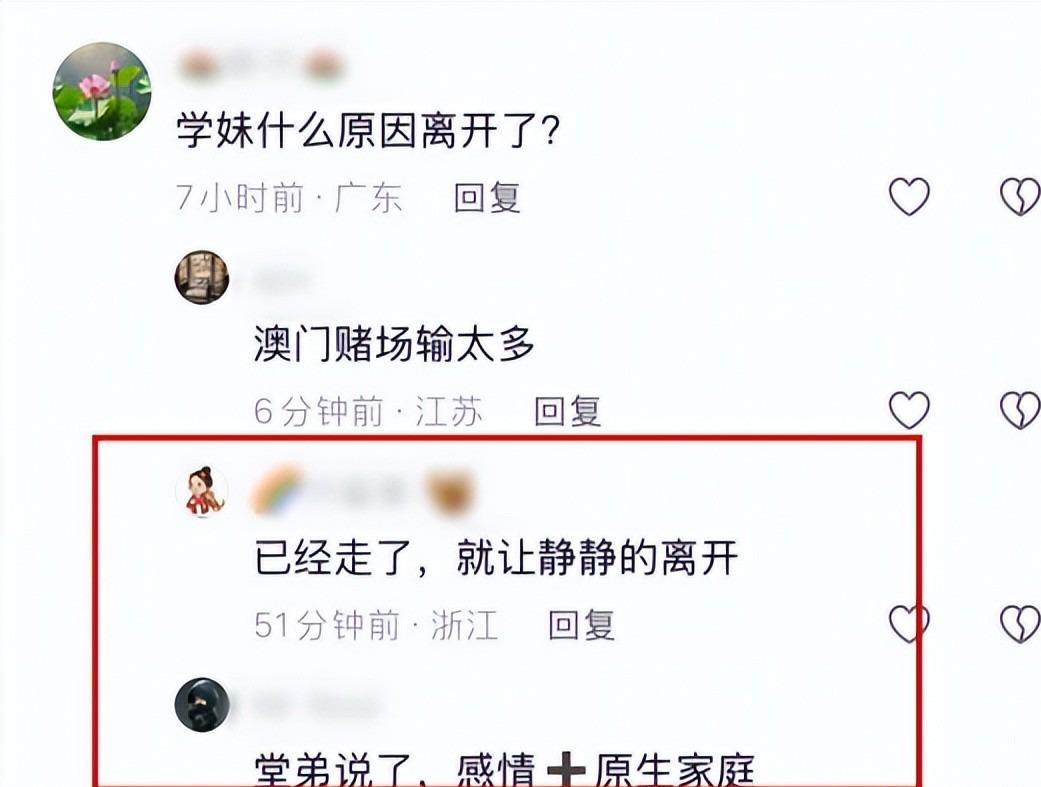1041x787 pixels.
Task: Select the comment text 已经走了,就让静静的离开
Action: pyautogui.click(x=496, y=557)
